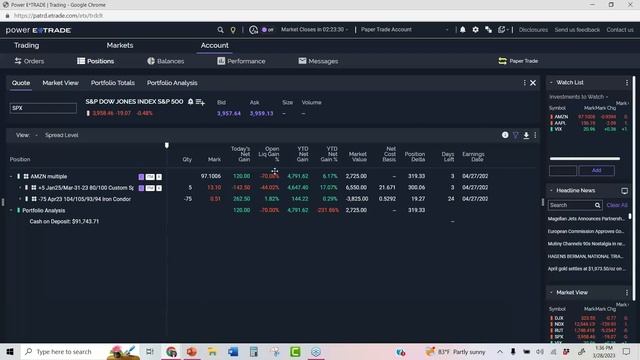The image size is (640, 360).
Task: Click the Contact us link
Action: [x=620, y=30]
